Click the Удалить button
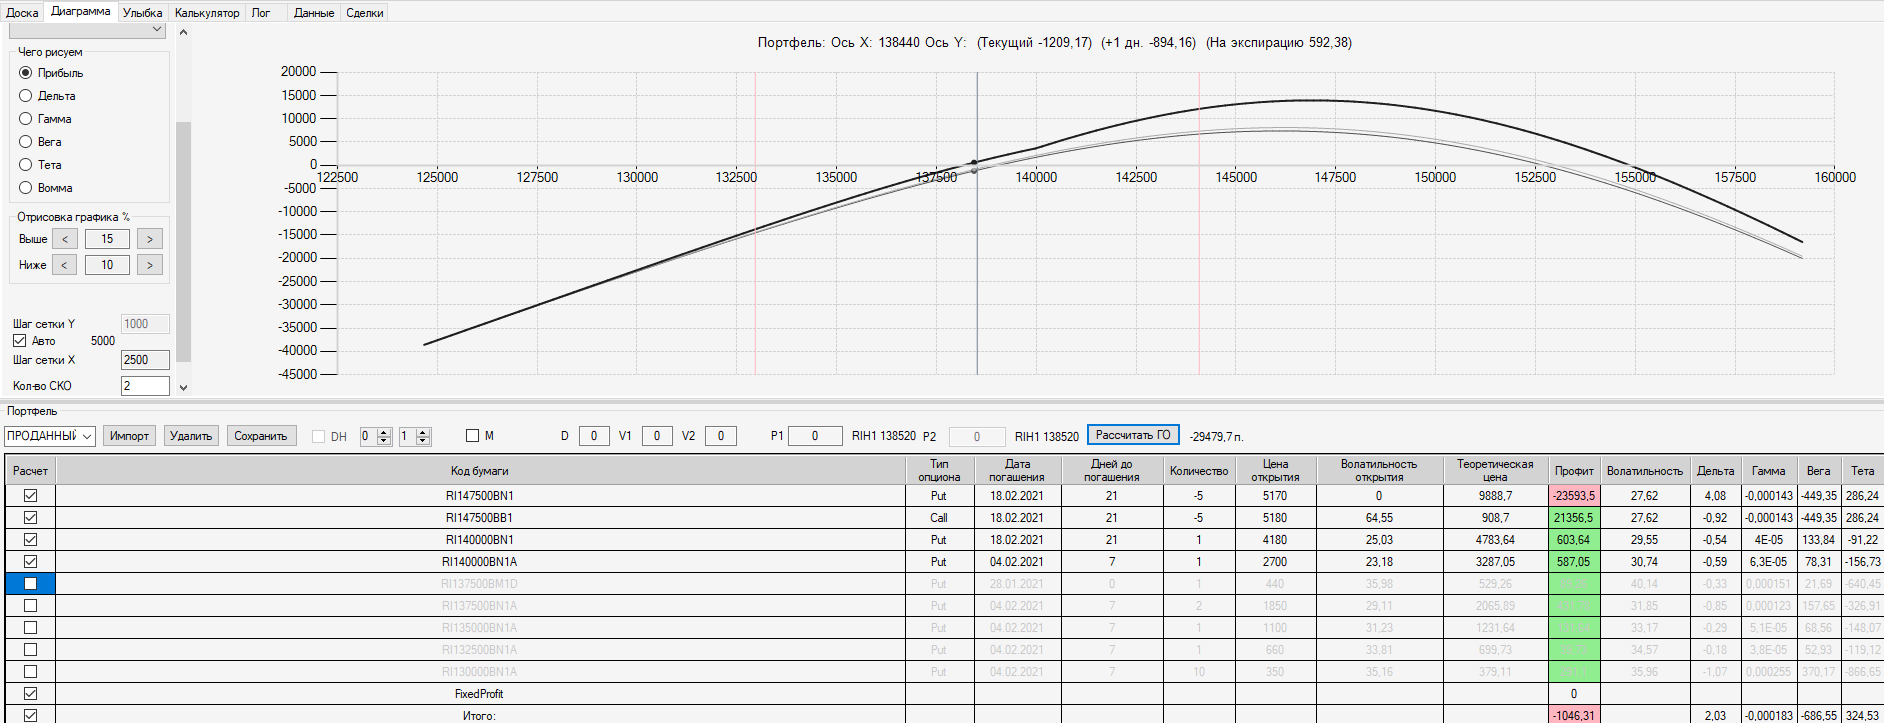Viewport: 1884px width, 723px height. [x=191, y=436]
